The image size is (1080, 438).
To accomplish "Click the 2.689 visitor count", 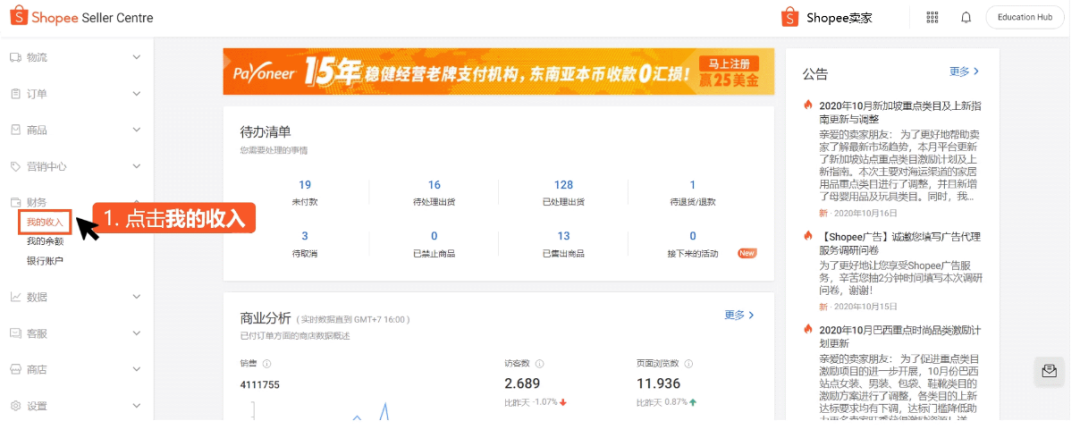I will [x=522, y=384].
